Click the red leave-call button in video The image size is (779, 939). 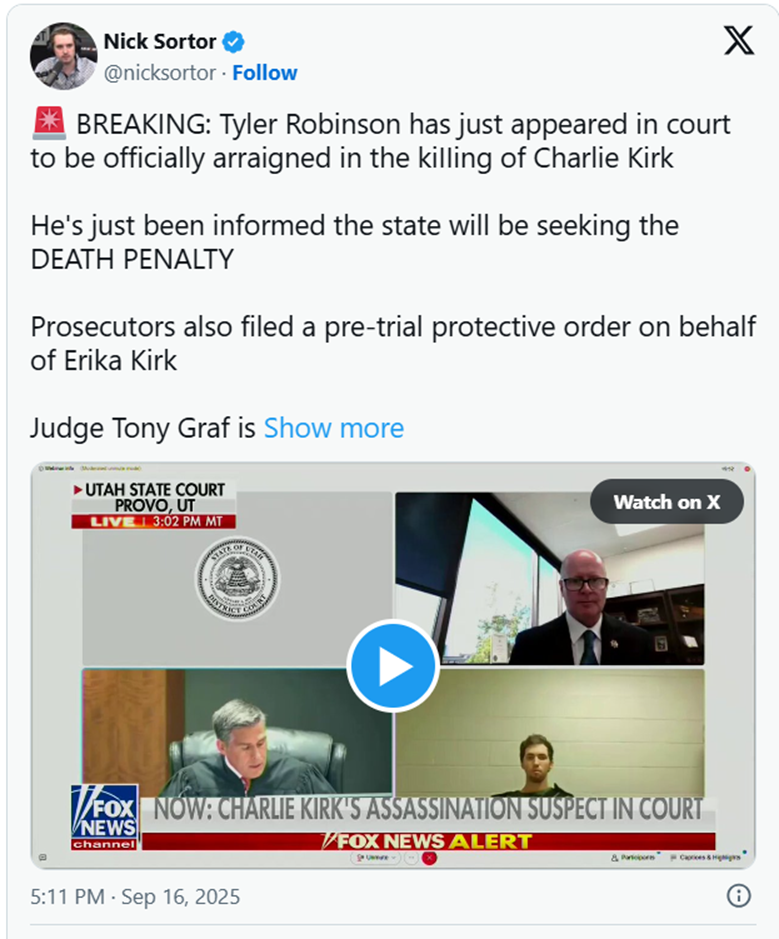429,858
